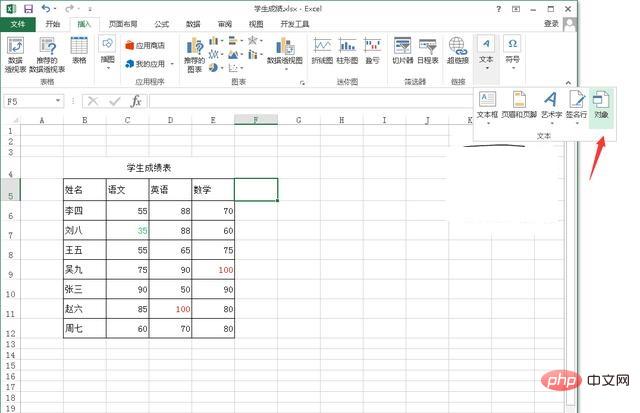This screenshot has width=640, height=413.
Task: Switch to the Review (审阅) tab
Action: (x=224, y=24)
